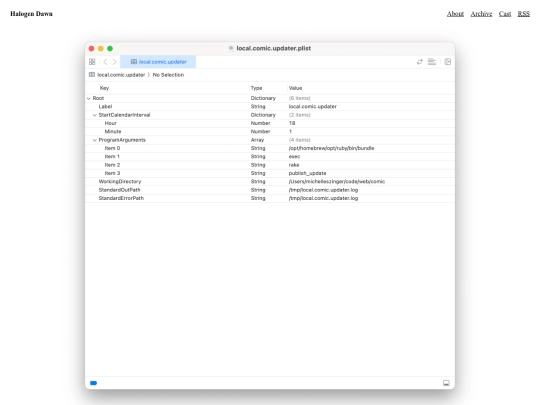Click the Hour value 18

(292, 123)
